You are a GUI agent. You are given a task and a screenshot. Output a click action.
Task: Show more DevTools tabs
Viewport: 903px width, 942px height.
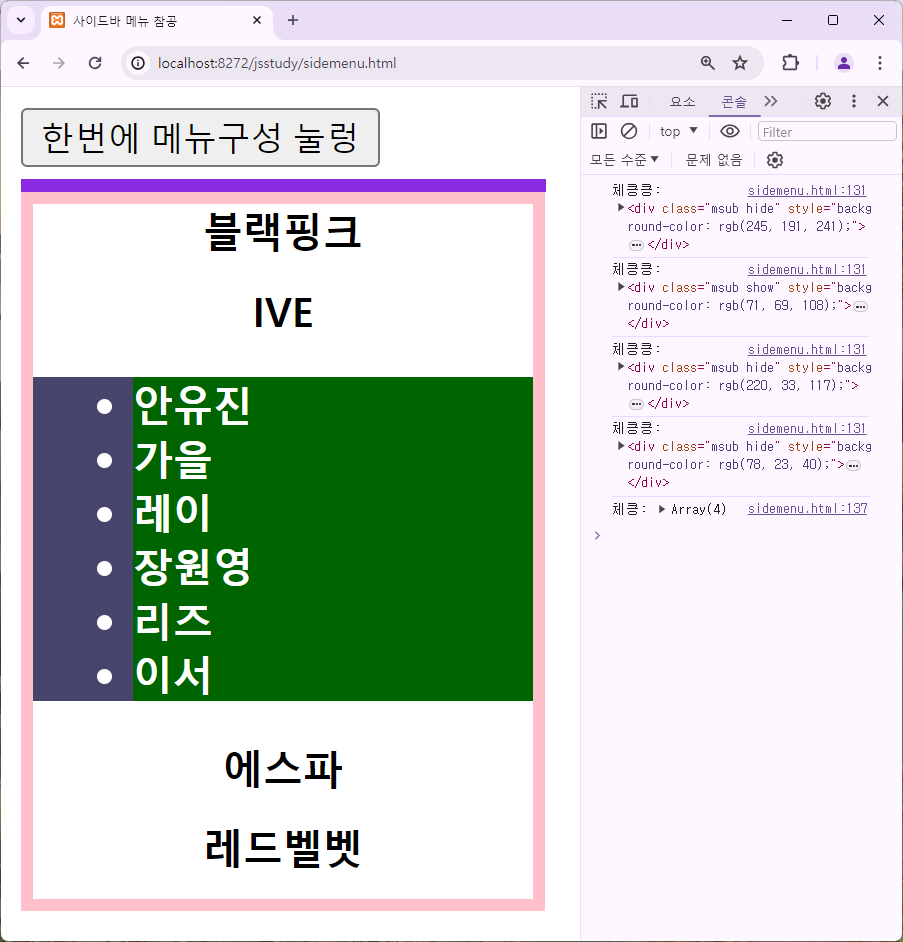tap(771, 101)
